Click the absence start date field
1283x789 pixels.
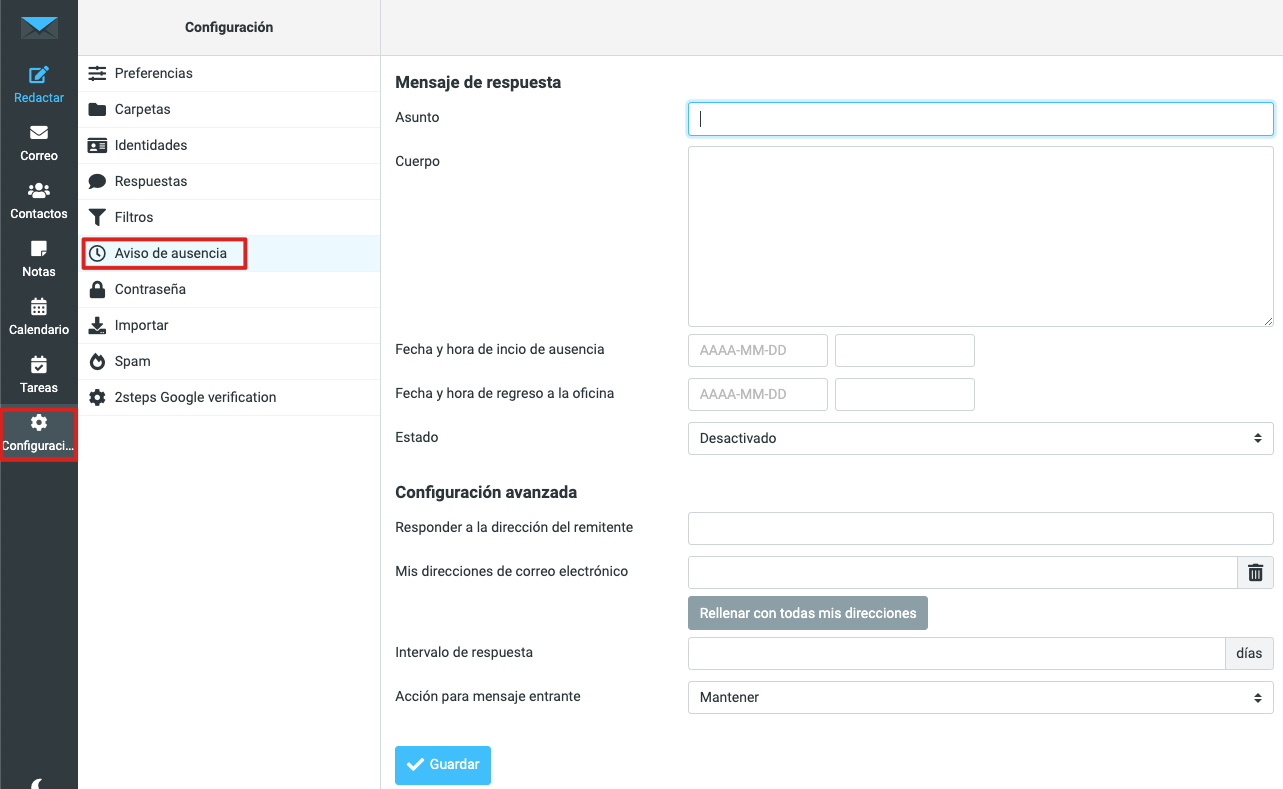(x=757, y=351)
